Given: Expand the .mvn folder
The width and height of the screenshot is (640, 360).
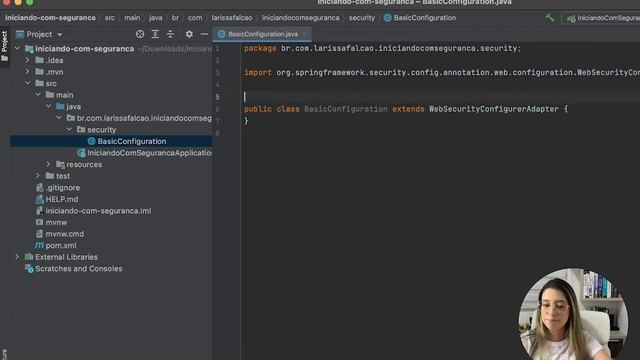Looking at the screenshot, I should coord(27,71).
